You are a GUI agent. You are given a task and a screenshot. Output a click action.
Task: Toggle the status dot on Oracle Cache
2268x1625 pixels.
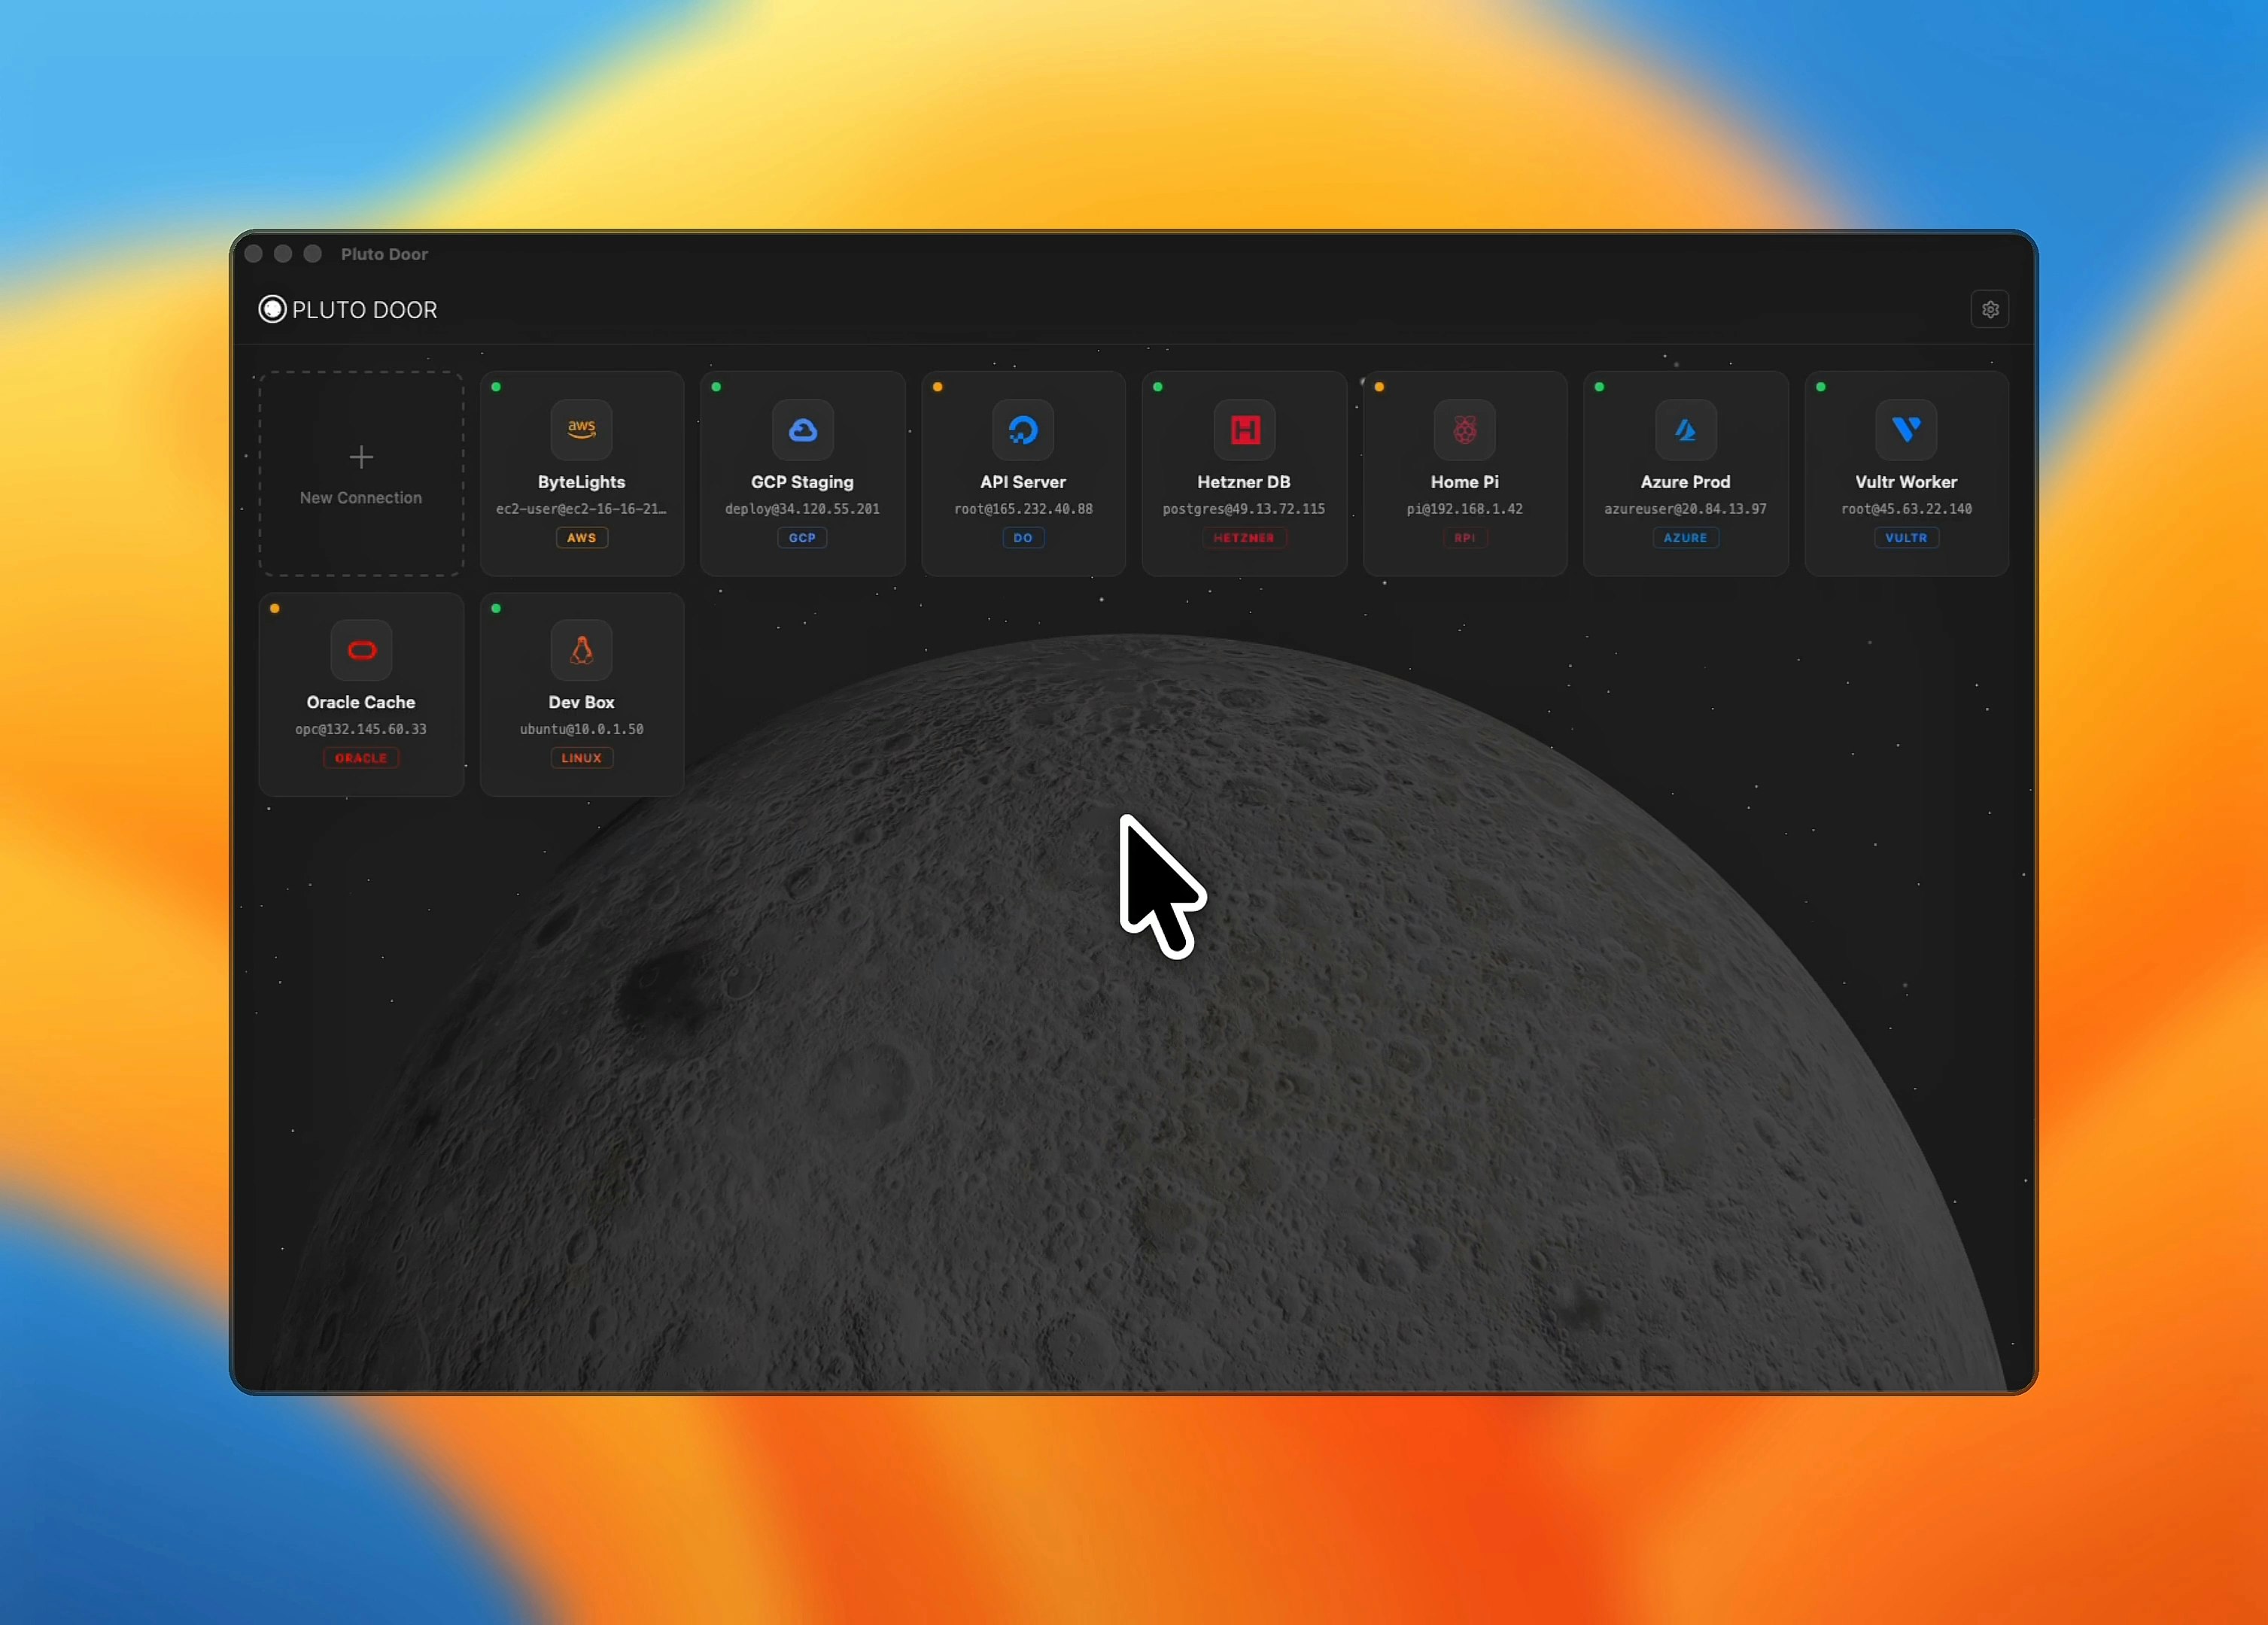click(x=275, y=608)
